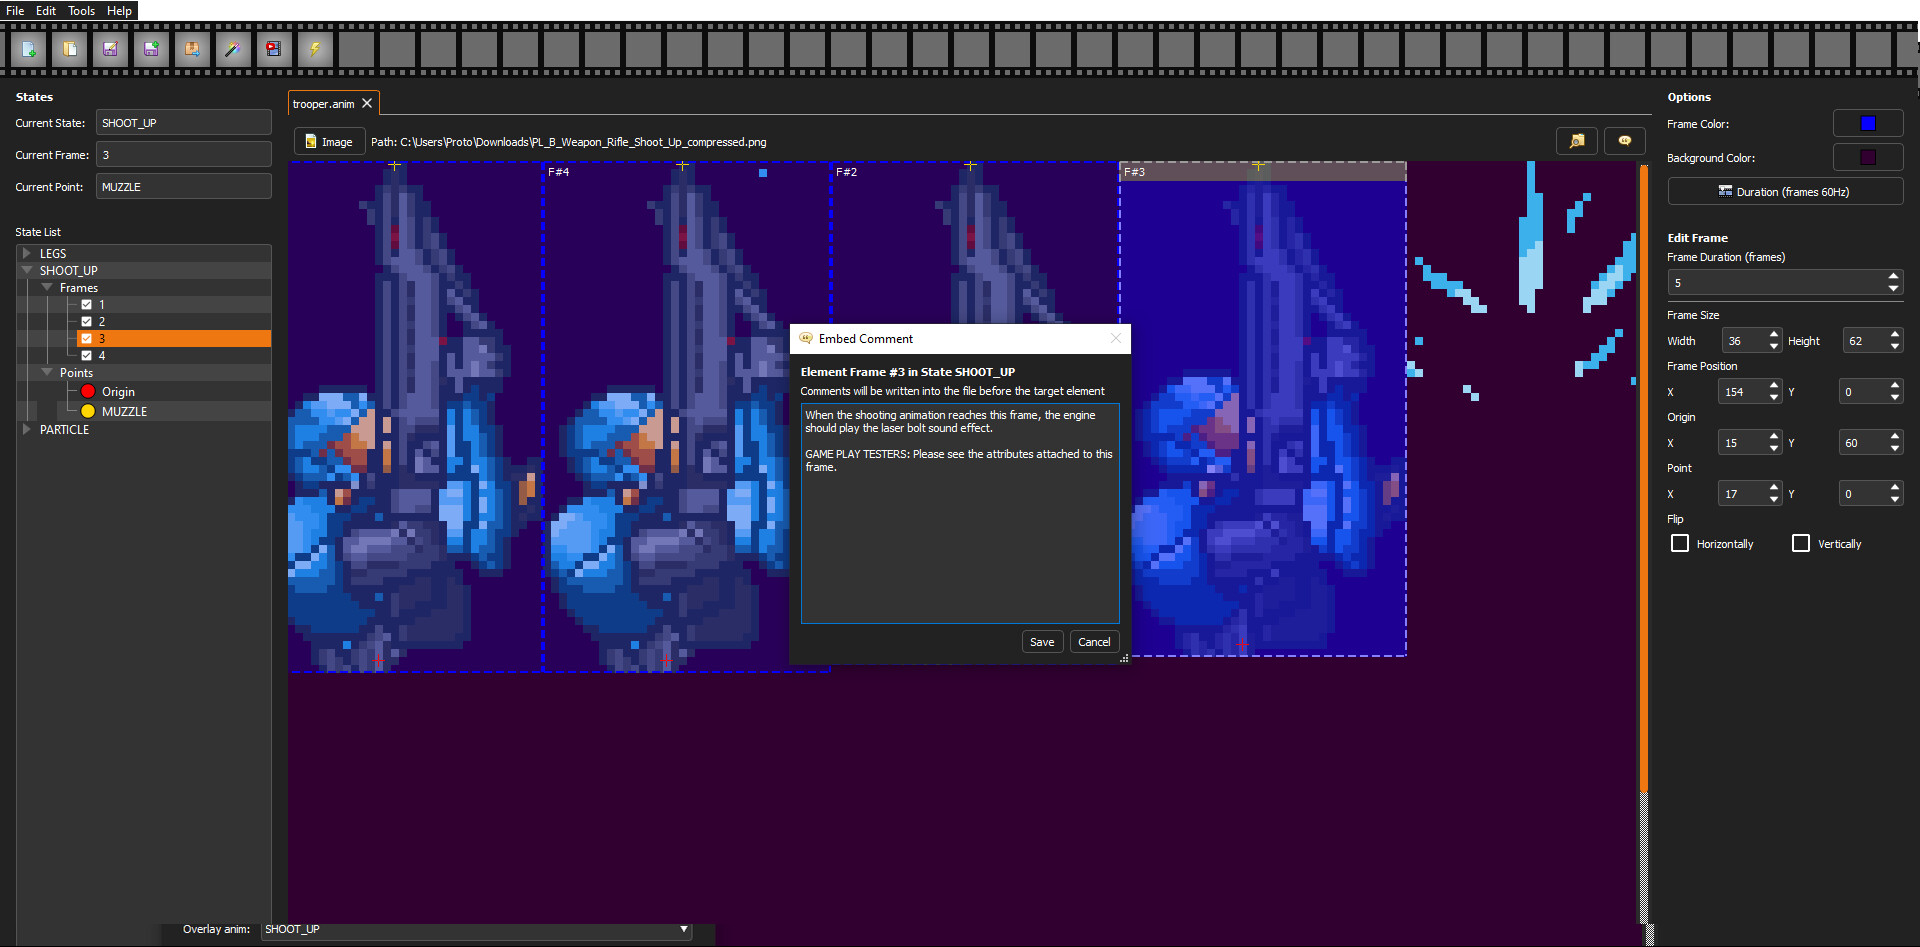Open the video preview toolbar icon

(274, 48)
